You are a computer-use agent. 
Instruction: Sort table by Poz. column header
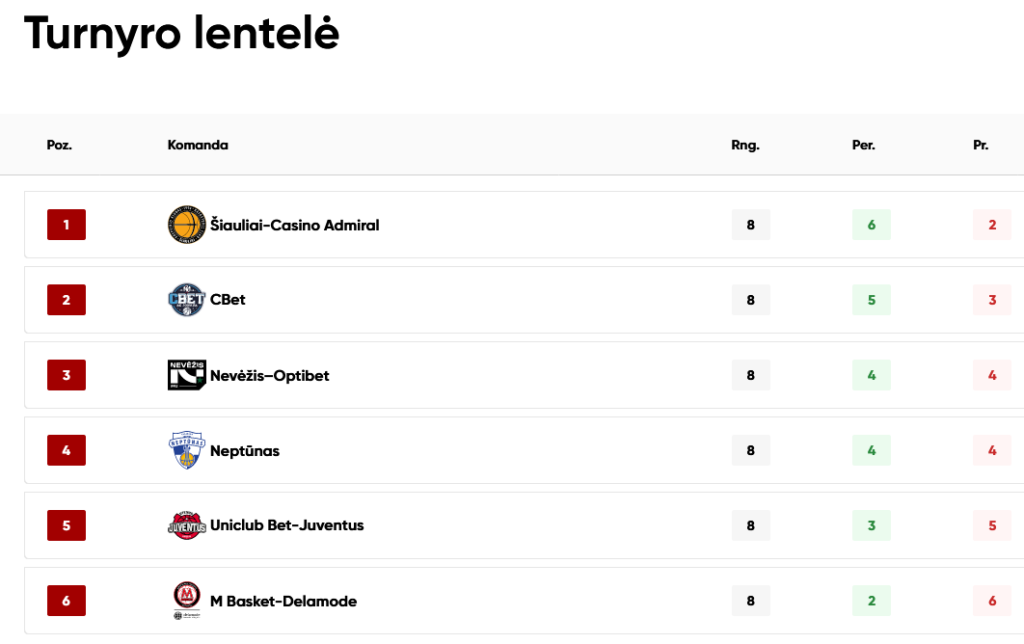tap(59, 145)
